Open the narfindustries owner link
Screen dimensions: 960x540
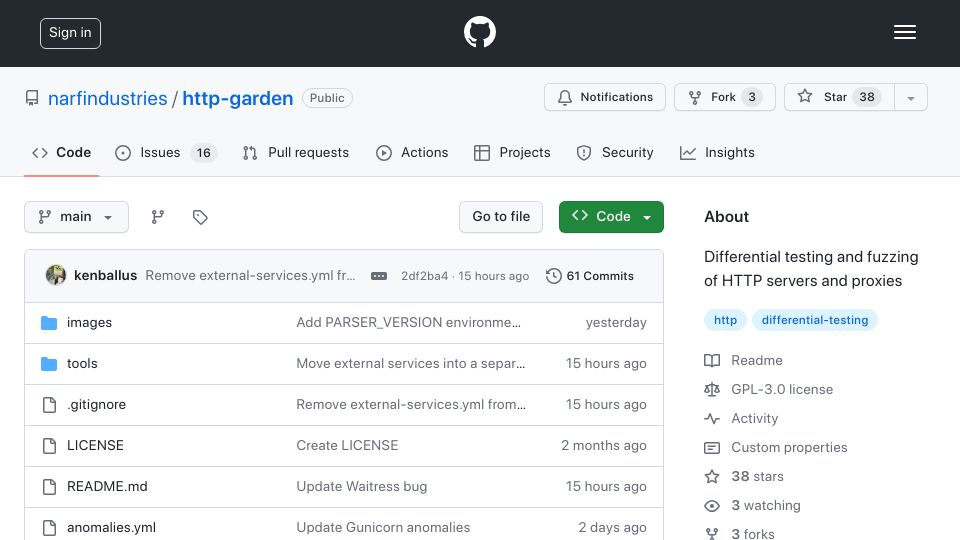pos(108,98)
